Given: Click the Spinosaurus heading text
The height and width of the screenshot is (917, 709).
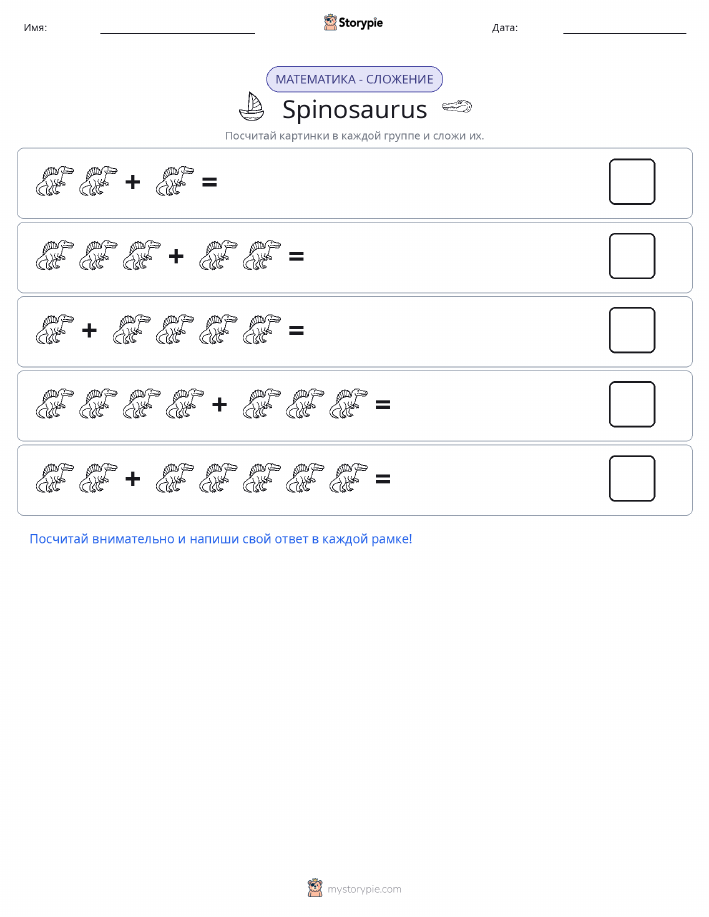Looking at the screenshot, I should pos(354,109).
